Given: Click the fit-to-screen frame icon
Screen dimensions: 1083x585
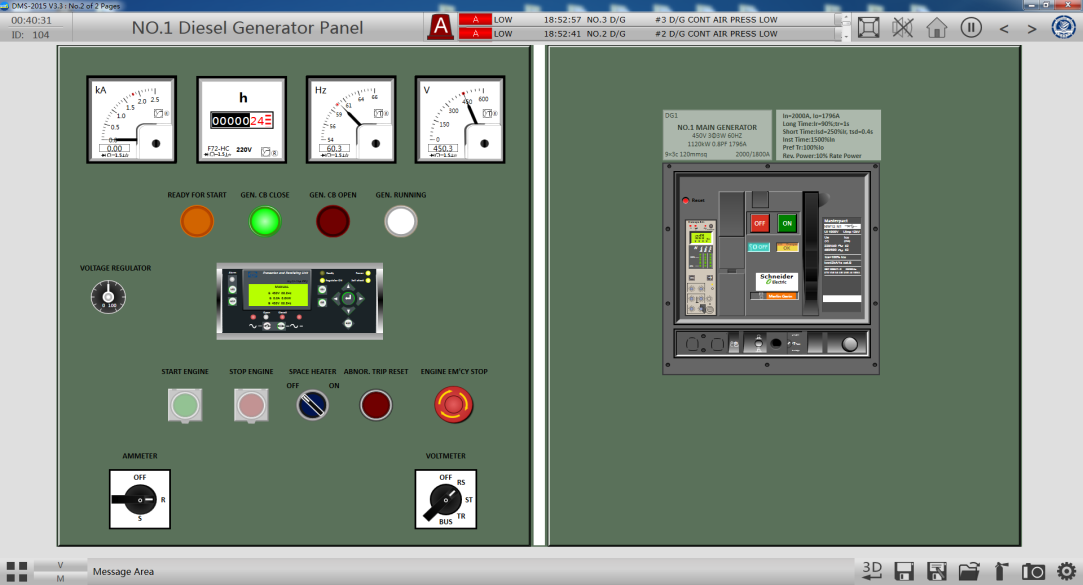Looking at the screenshot, I should point(869,27).
